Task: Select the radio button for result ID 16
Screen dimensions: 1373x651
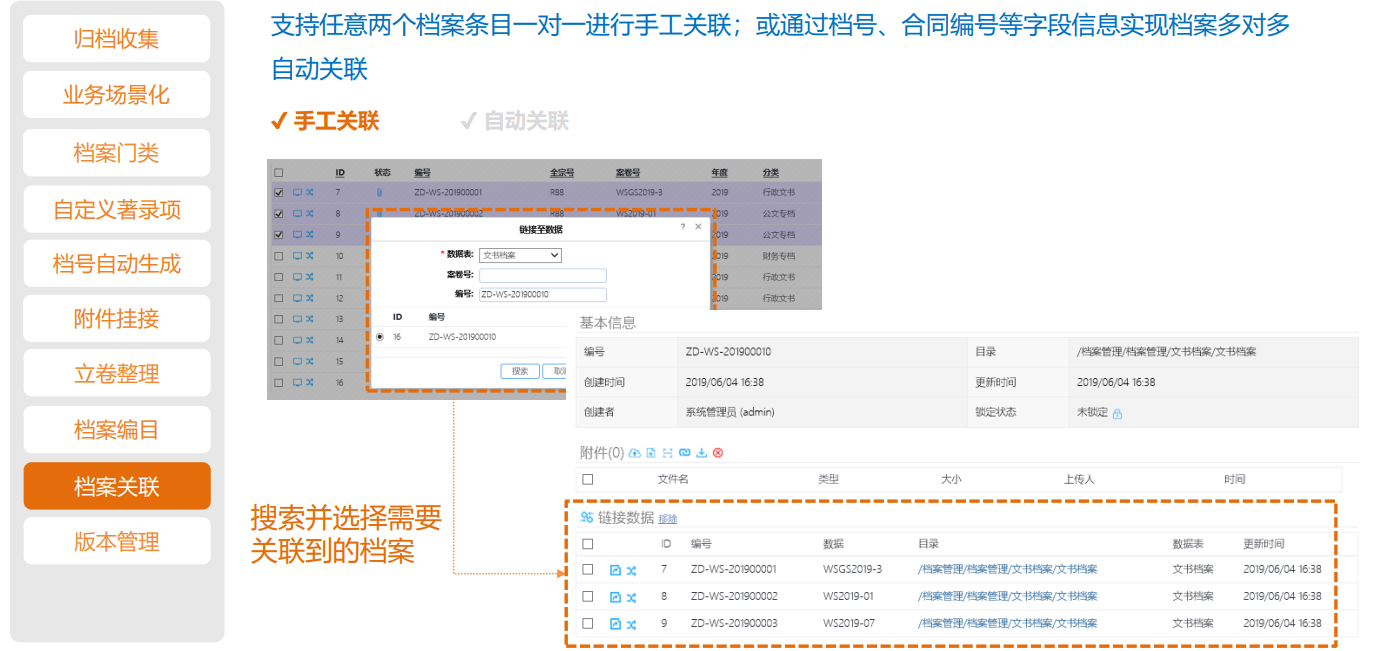Action: point(379,338)
